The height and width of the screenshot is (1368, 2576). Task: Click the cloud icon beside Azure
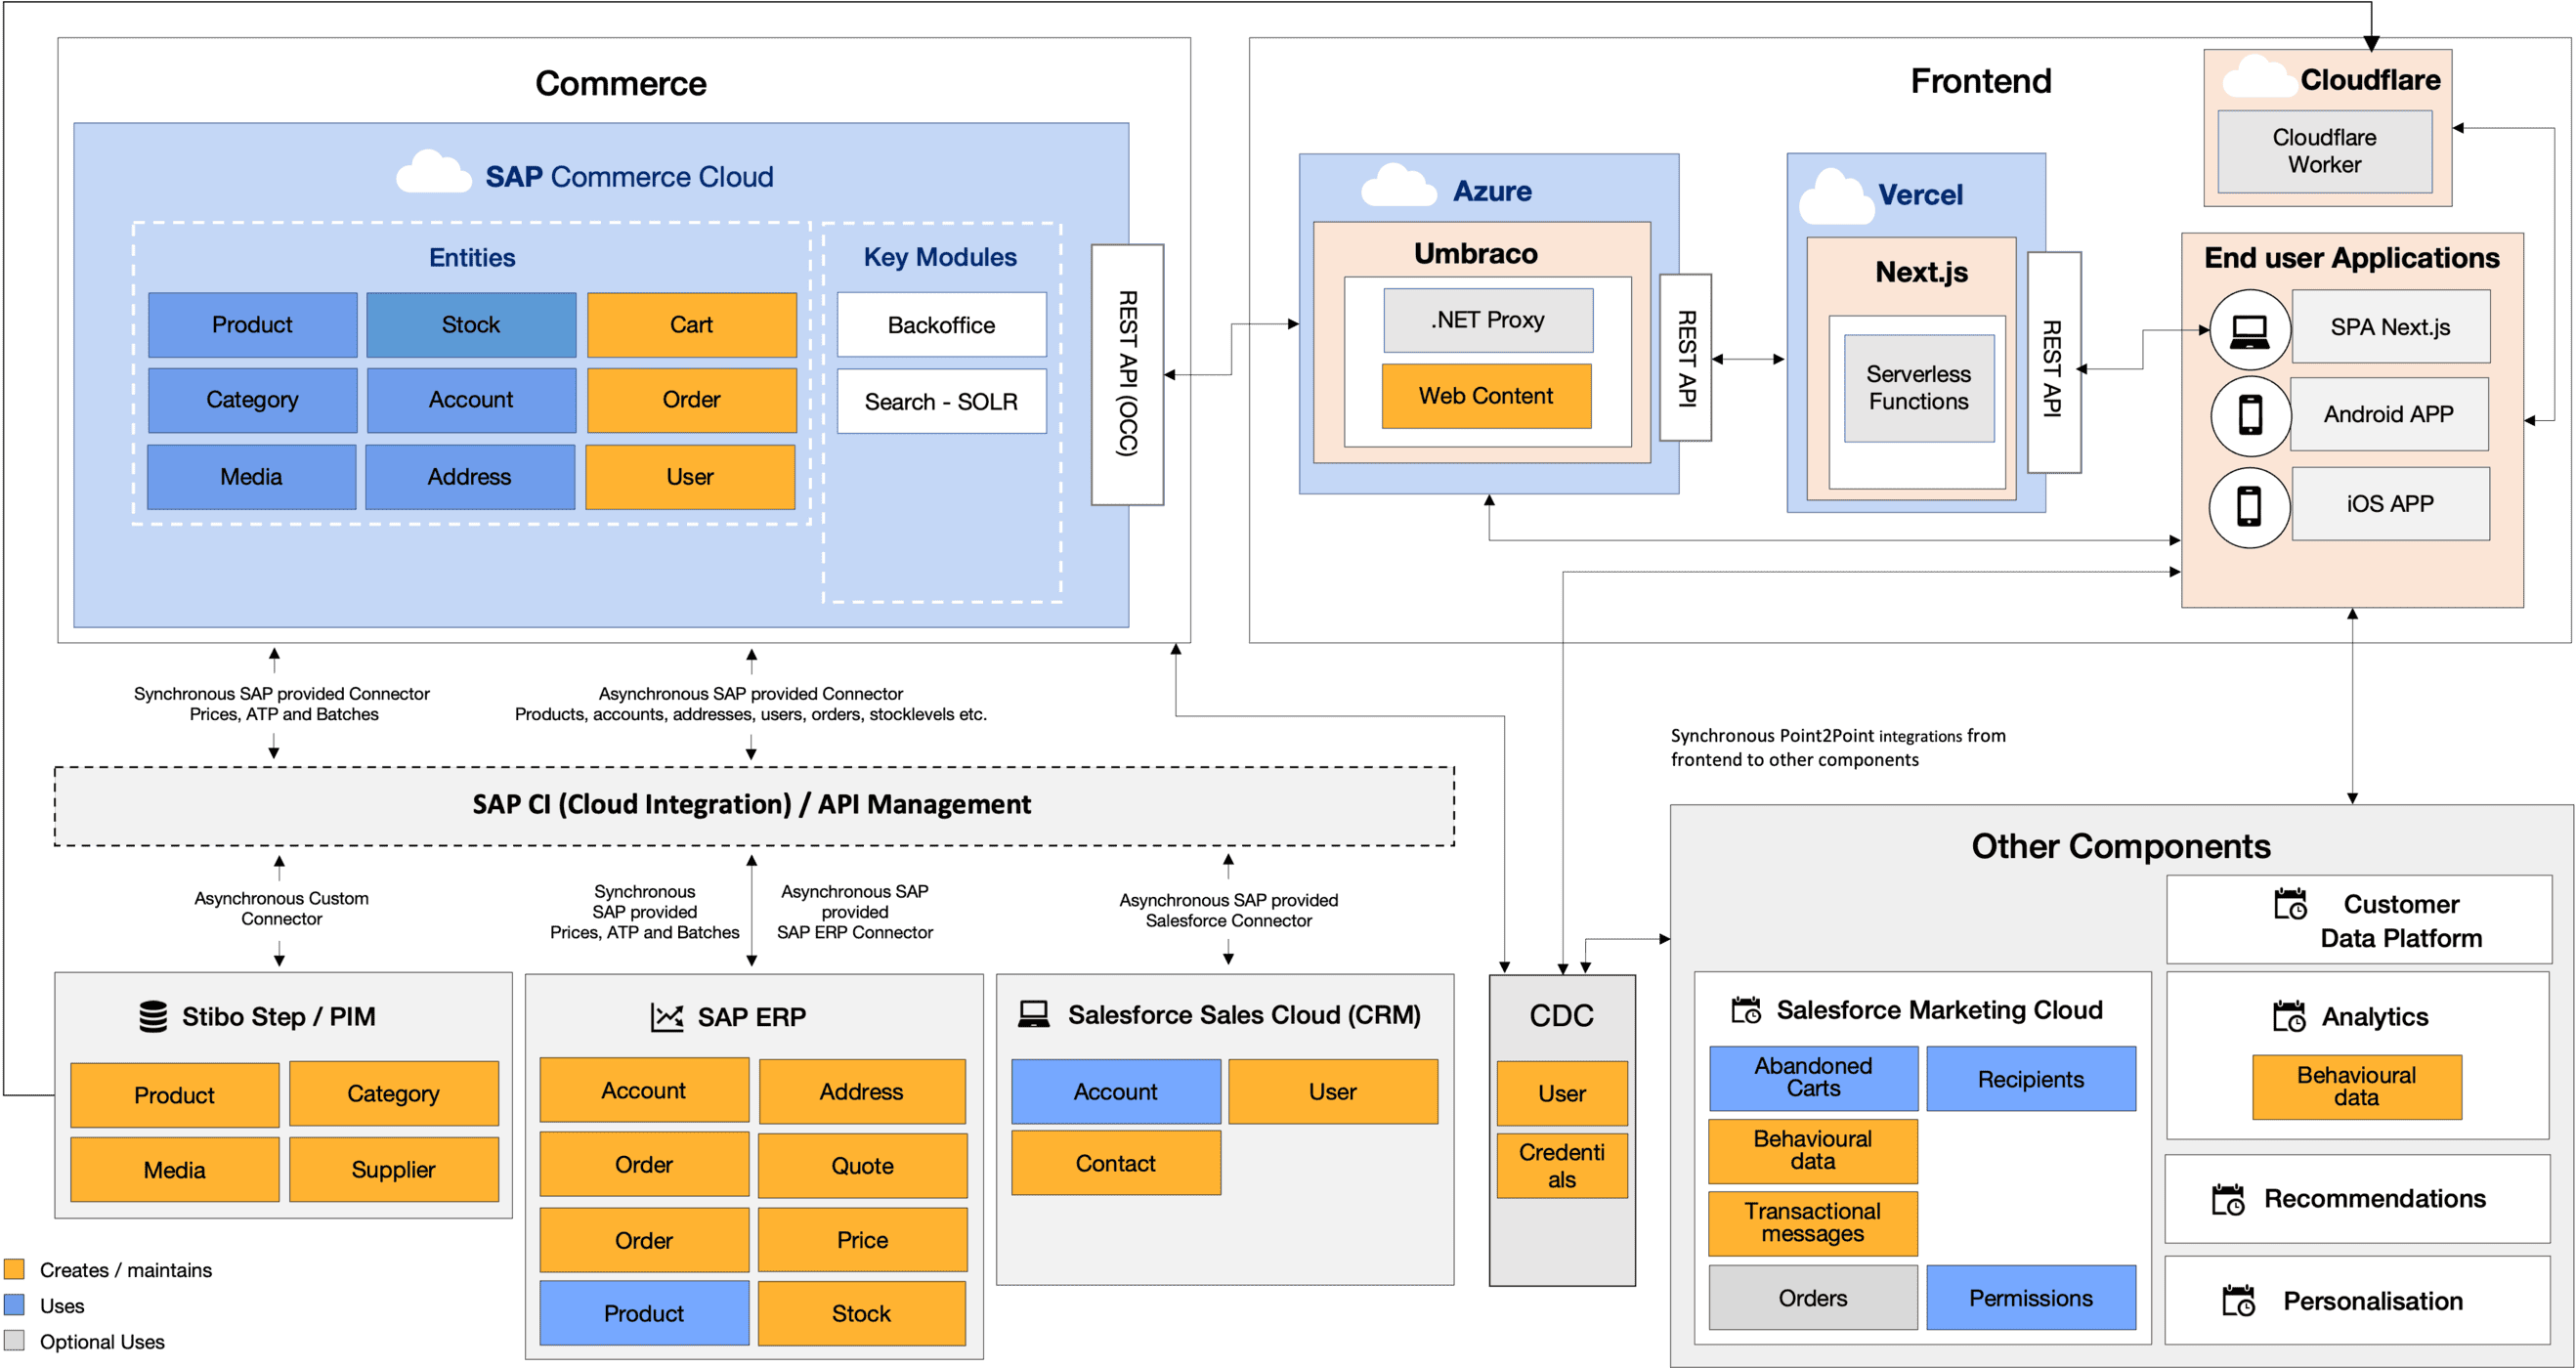pyautogui.click(x=1398, y=187)
